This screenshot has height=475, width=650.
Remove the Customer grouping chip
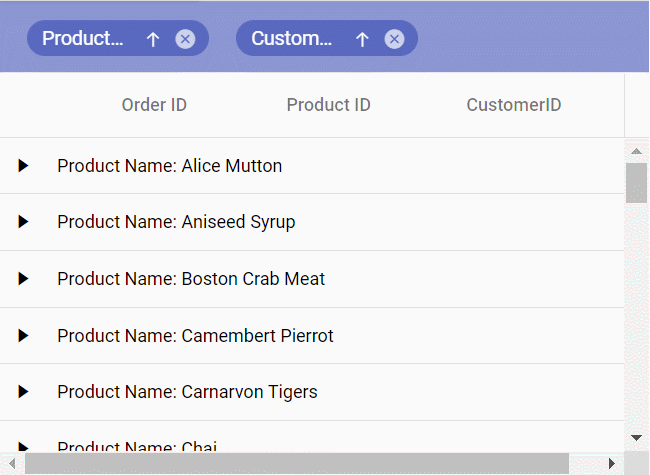[x=394, y=39]
